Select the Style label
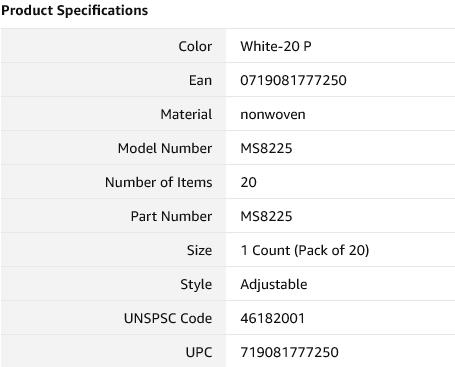The image size is (455, 367). click(196, 285)
